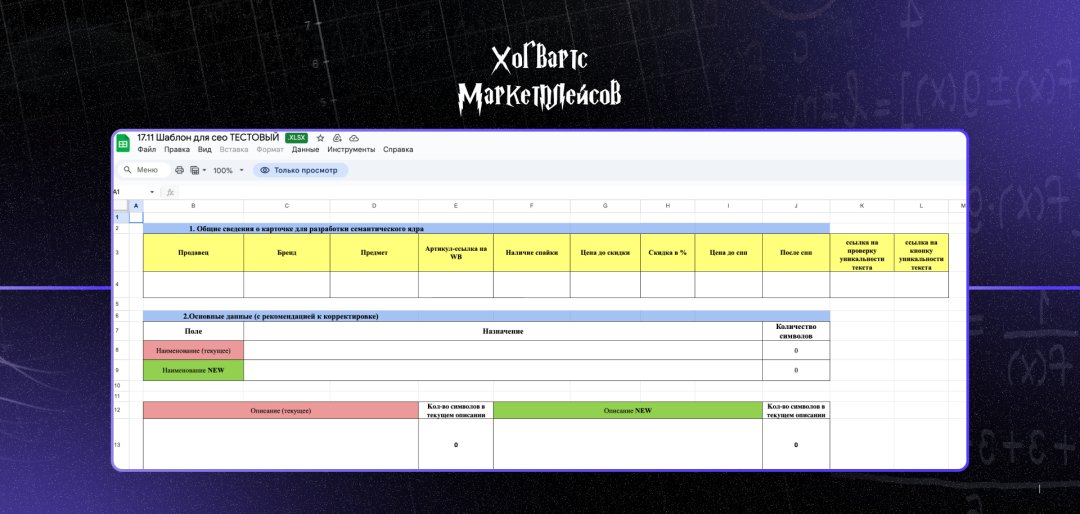Screen dimensions: 1080x514
Task: Select the green Наименование NEW cell
Action: pos(193,370)
